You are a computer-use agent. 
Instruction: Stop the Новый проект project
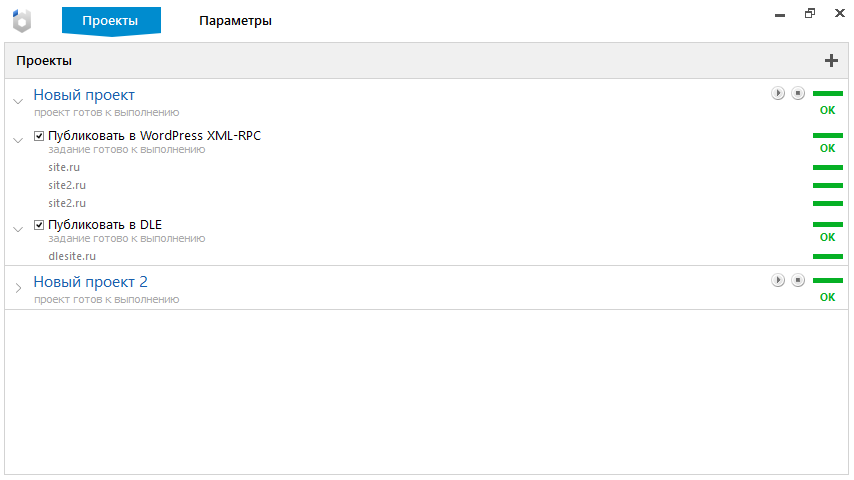(x=798, y=93)
